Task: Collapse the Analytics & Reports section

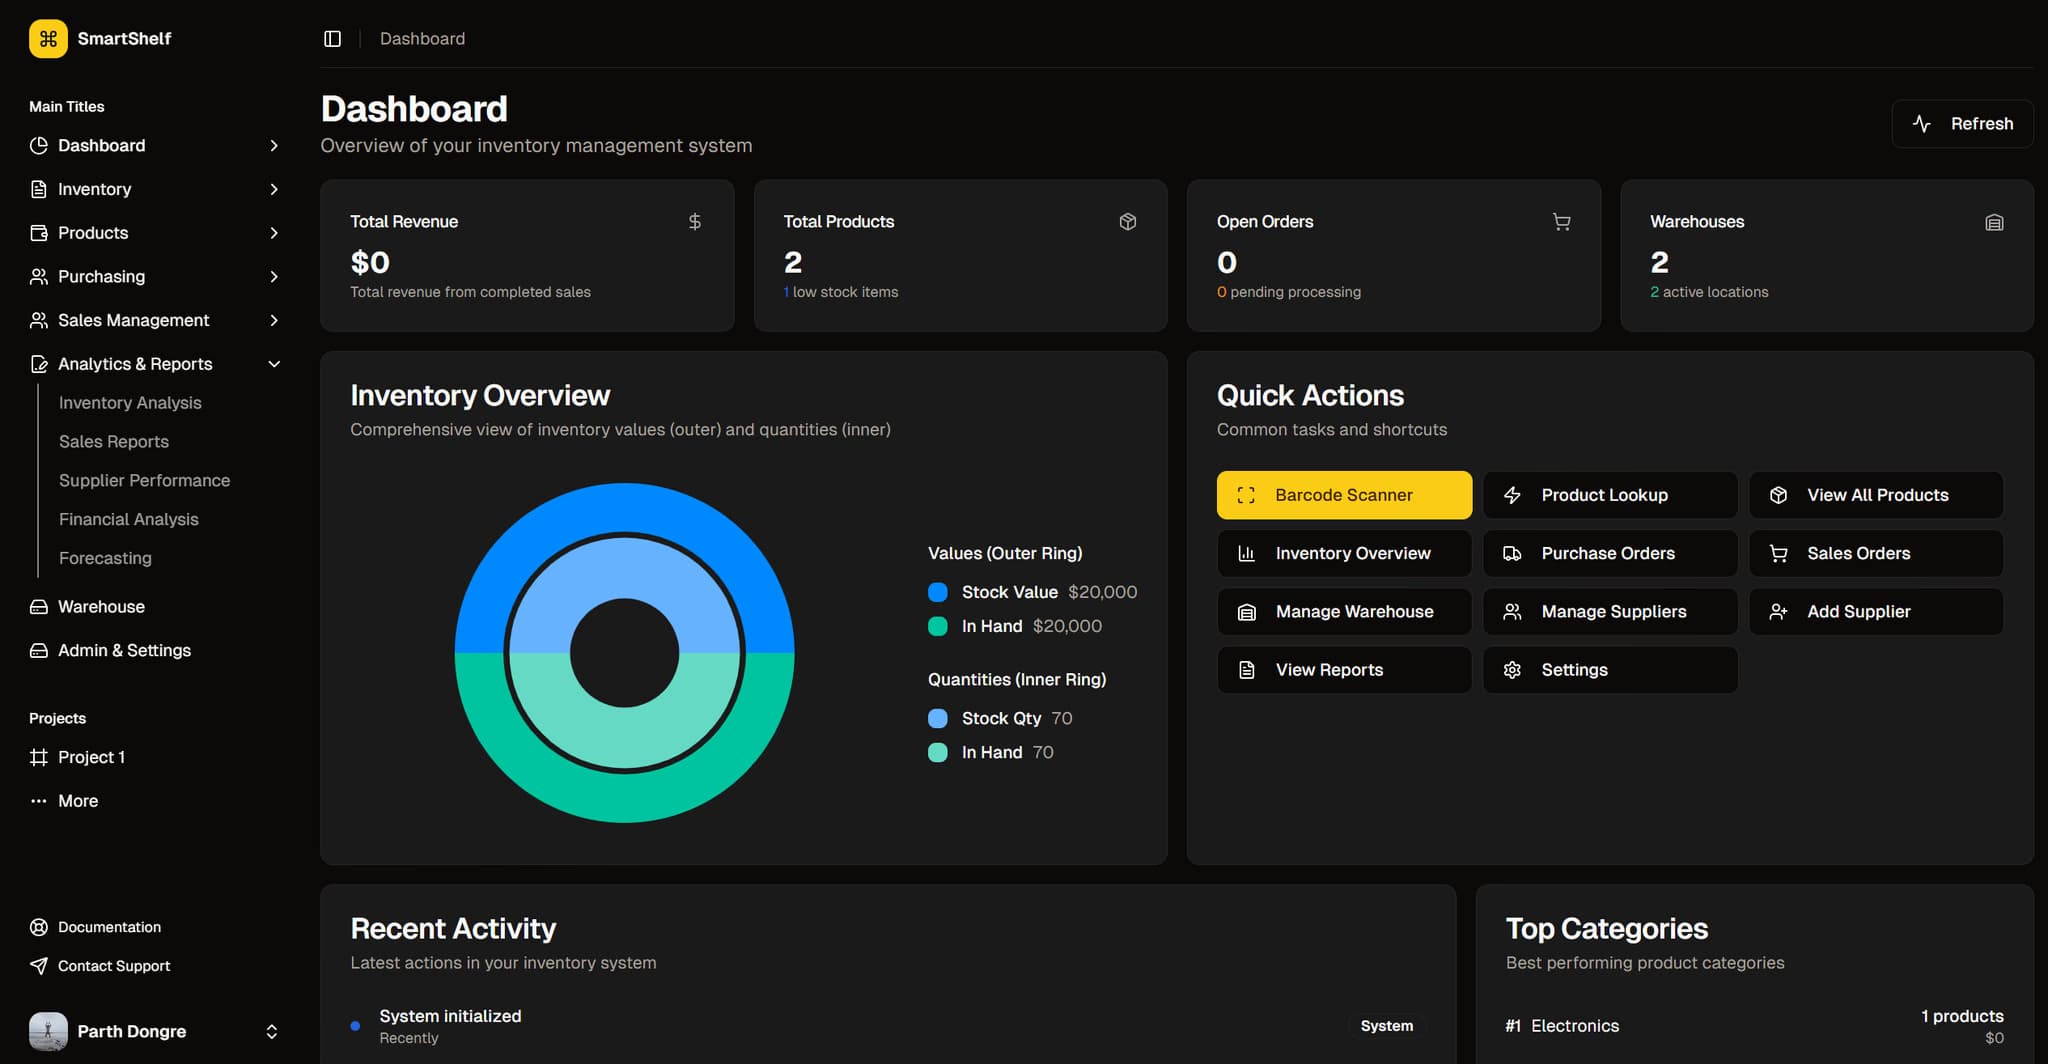Action: click(274, 364)
